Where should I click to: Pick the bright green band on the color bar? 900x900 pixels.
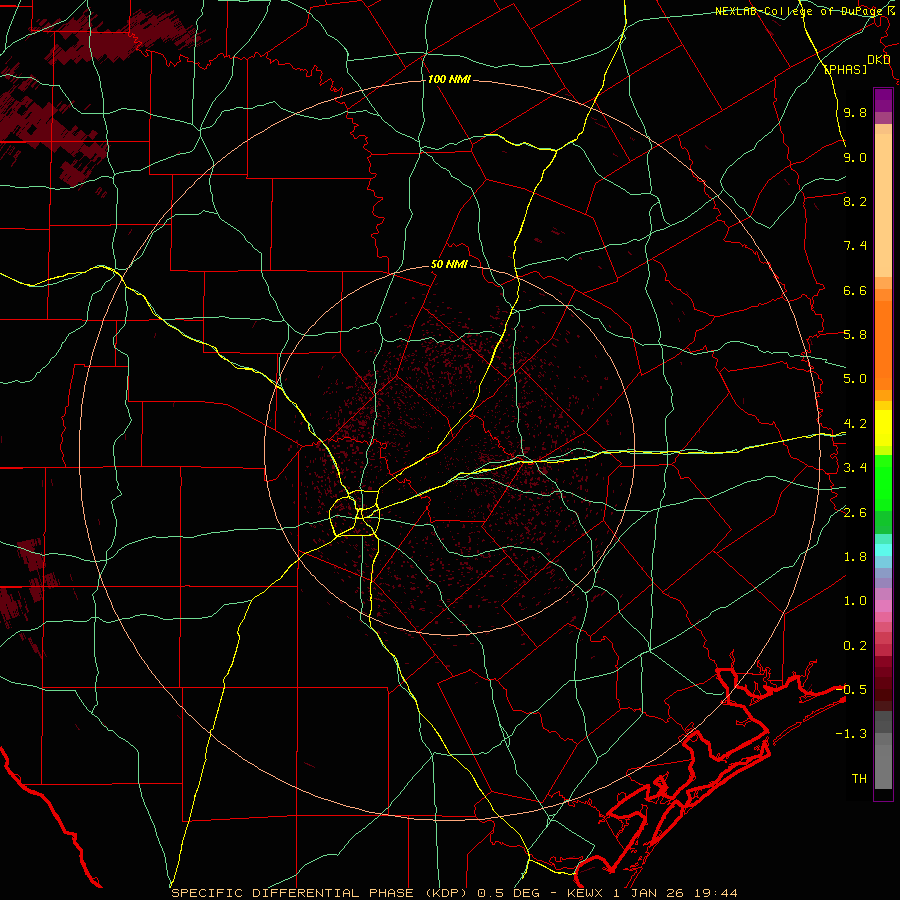click(883, 482)
